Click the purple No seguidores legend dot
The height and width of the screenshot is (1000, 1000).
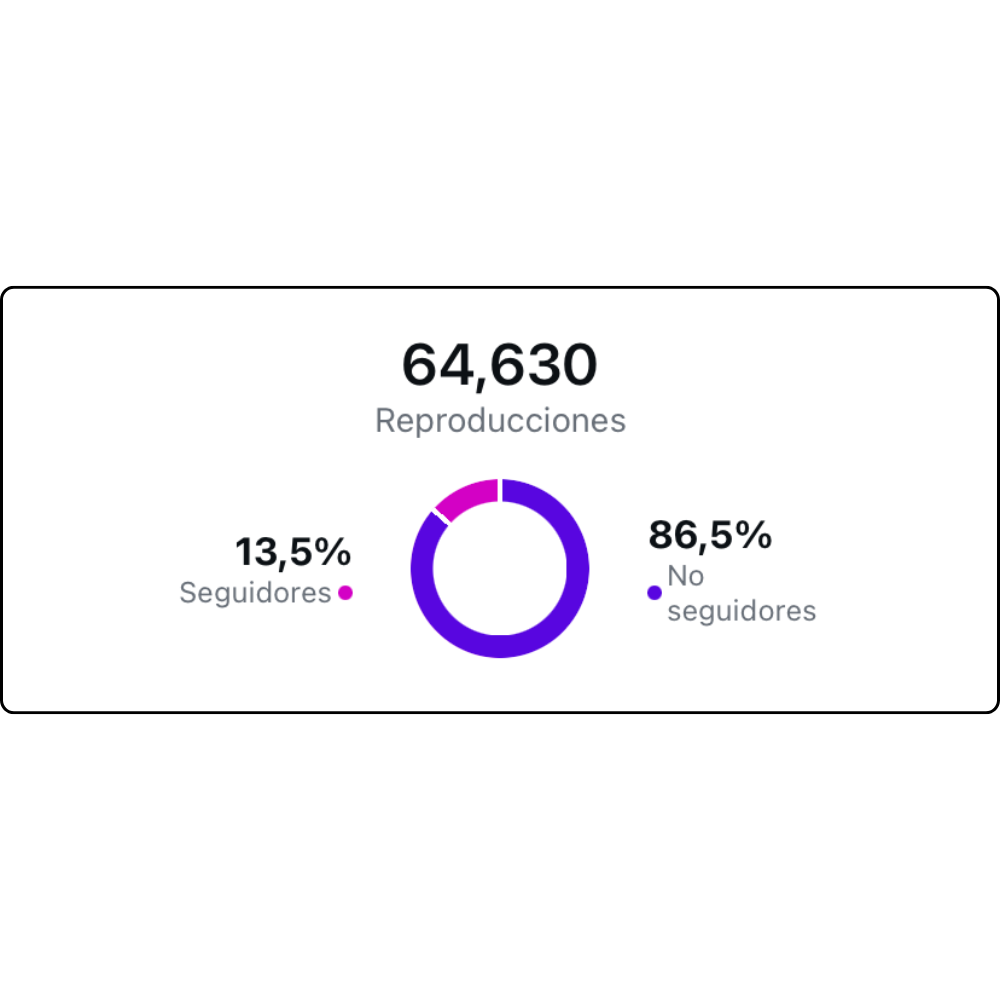[655, 592]
